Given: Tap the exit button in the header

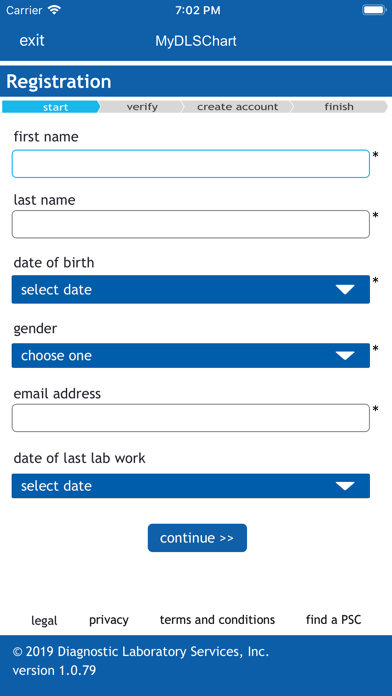Looking at the screenshot, I should point(32,41).
